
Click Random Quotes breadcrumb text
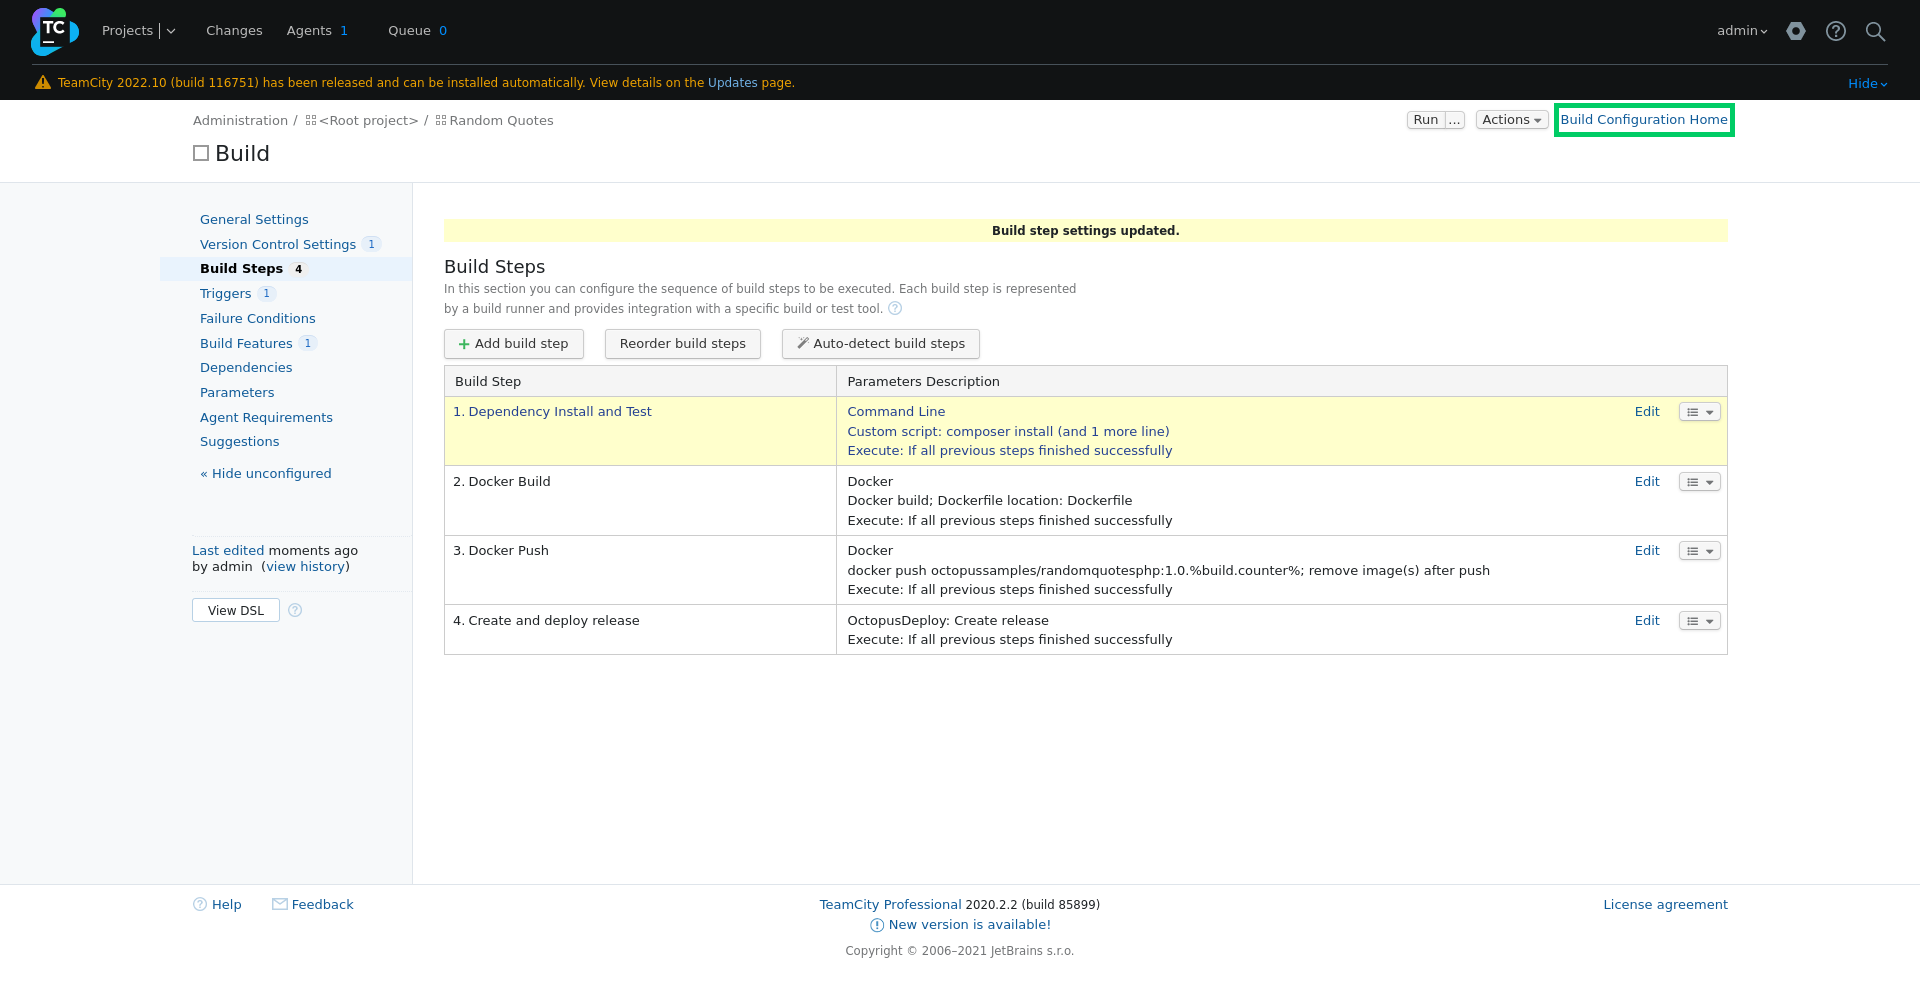(501, 121)
